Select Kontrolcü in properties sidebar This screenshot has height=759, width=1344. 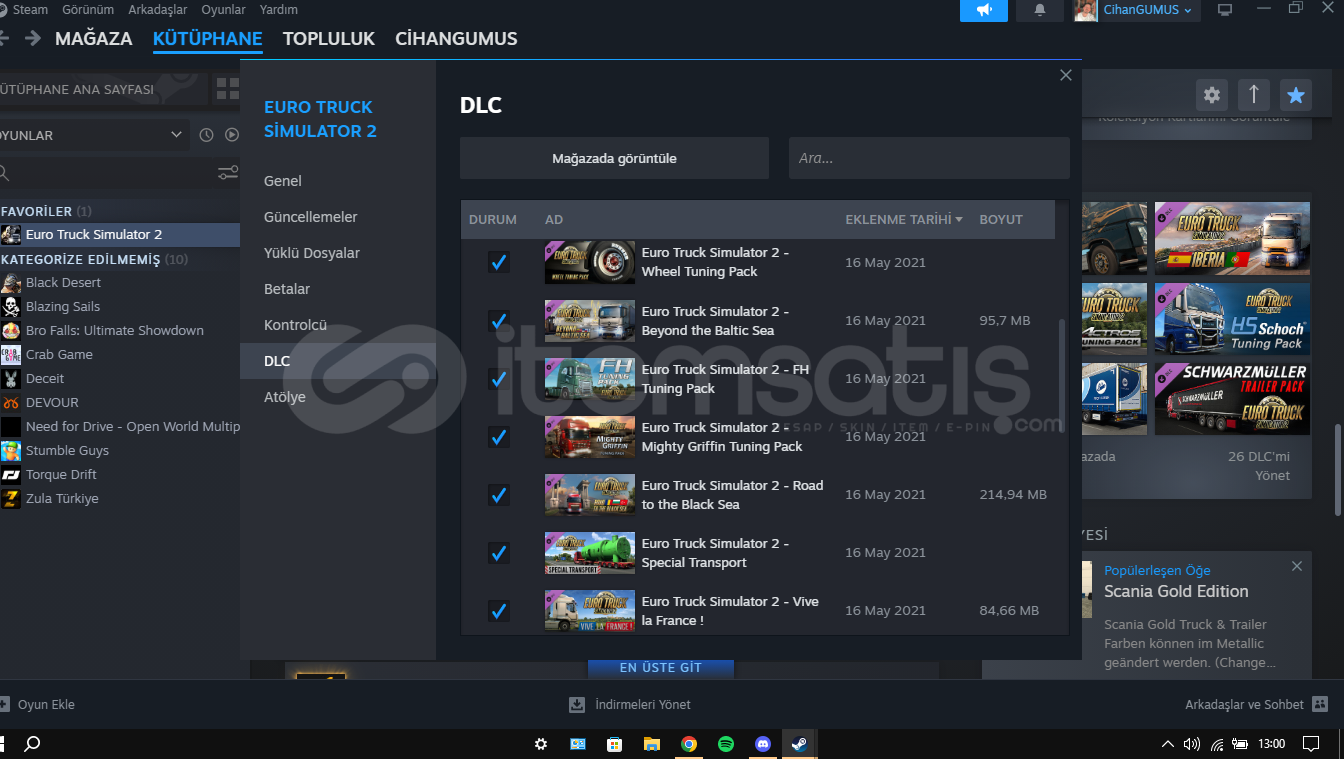(338, 325)
